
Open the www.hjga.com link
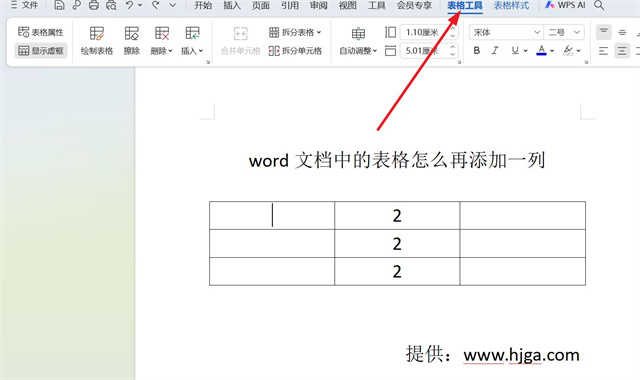tap(521, 355)
